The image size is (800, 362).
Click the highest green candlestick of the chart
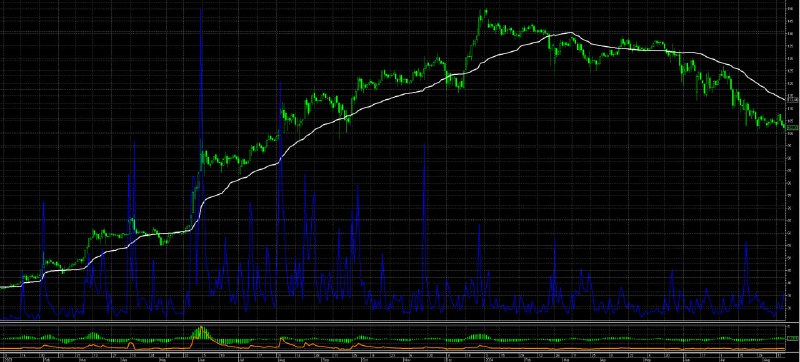point(485,11)
